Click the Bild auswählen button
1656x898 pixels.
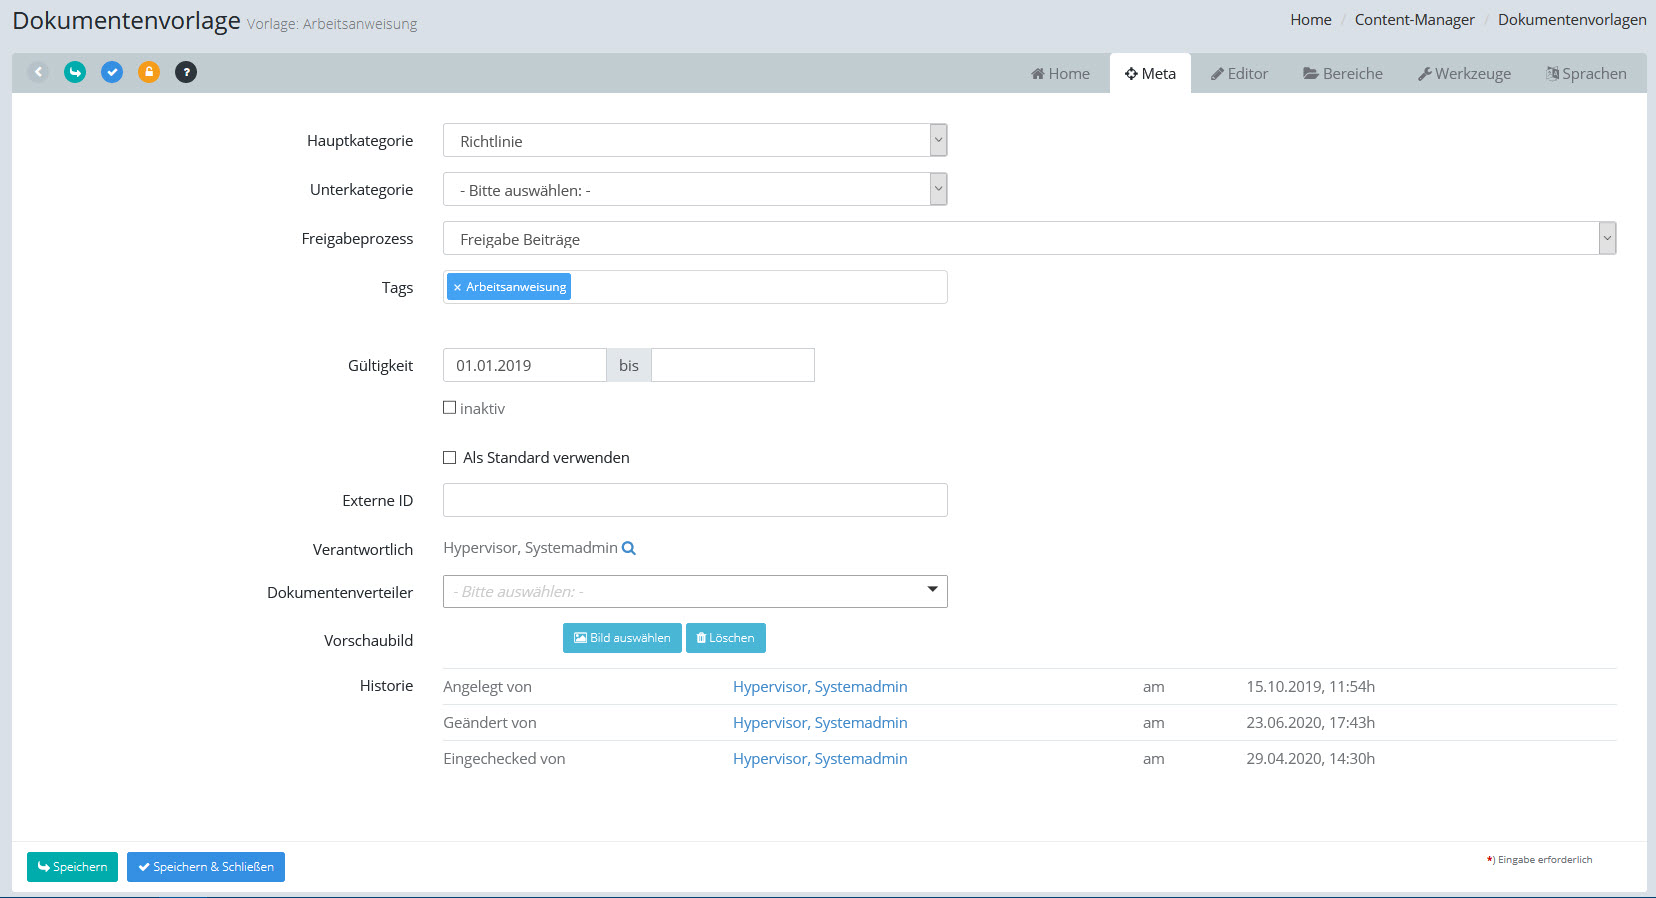coord(622,638)
